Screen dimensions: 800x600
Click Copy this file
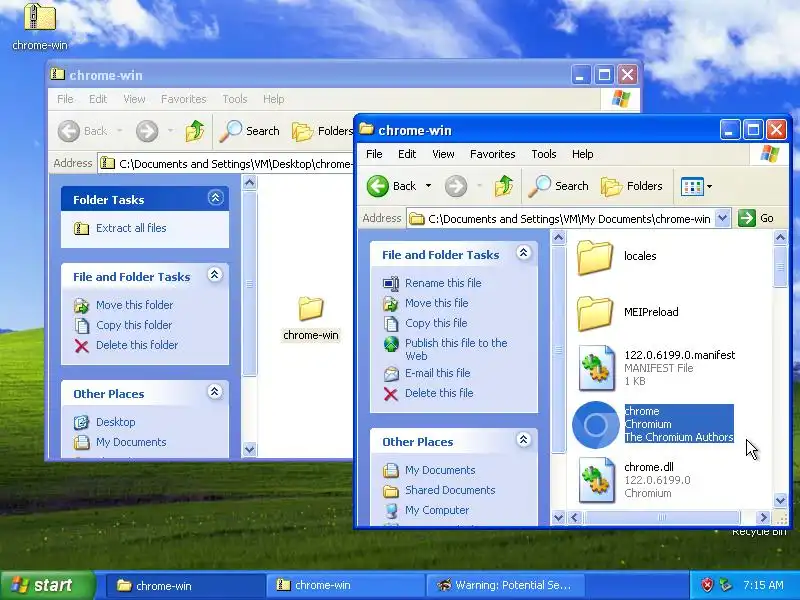point(436,323)
